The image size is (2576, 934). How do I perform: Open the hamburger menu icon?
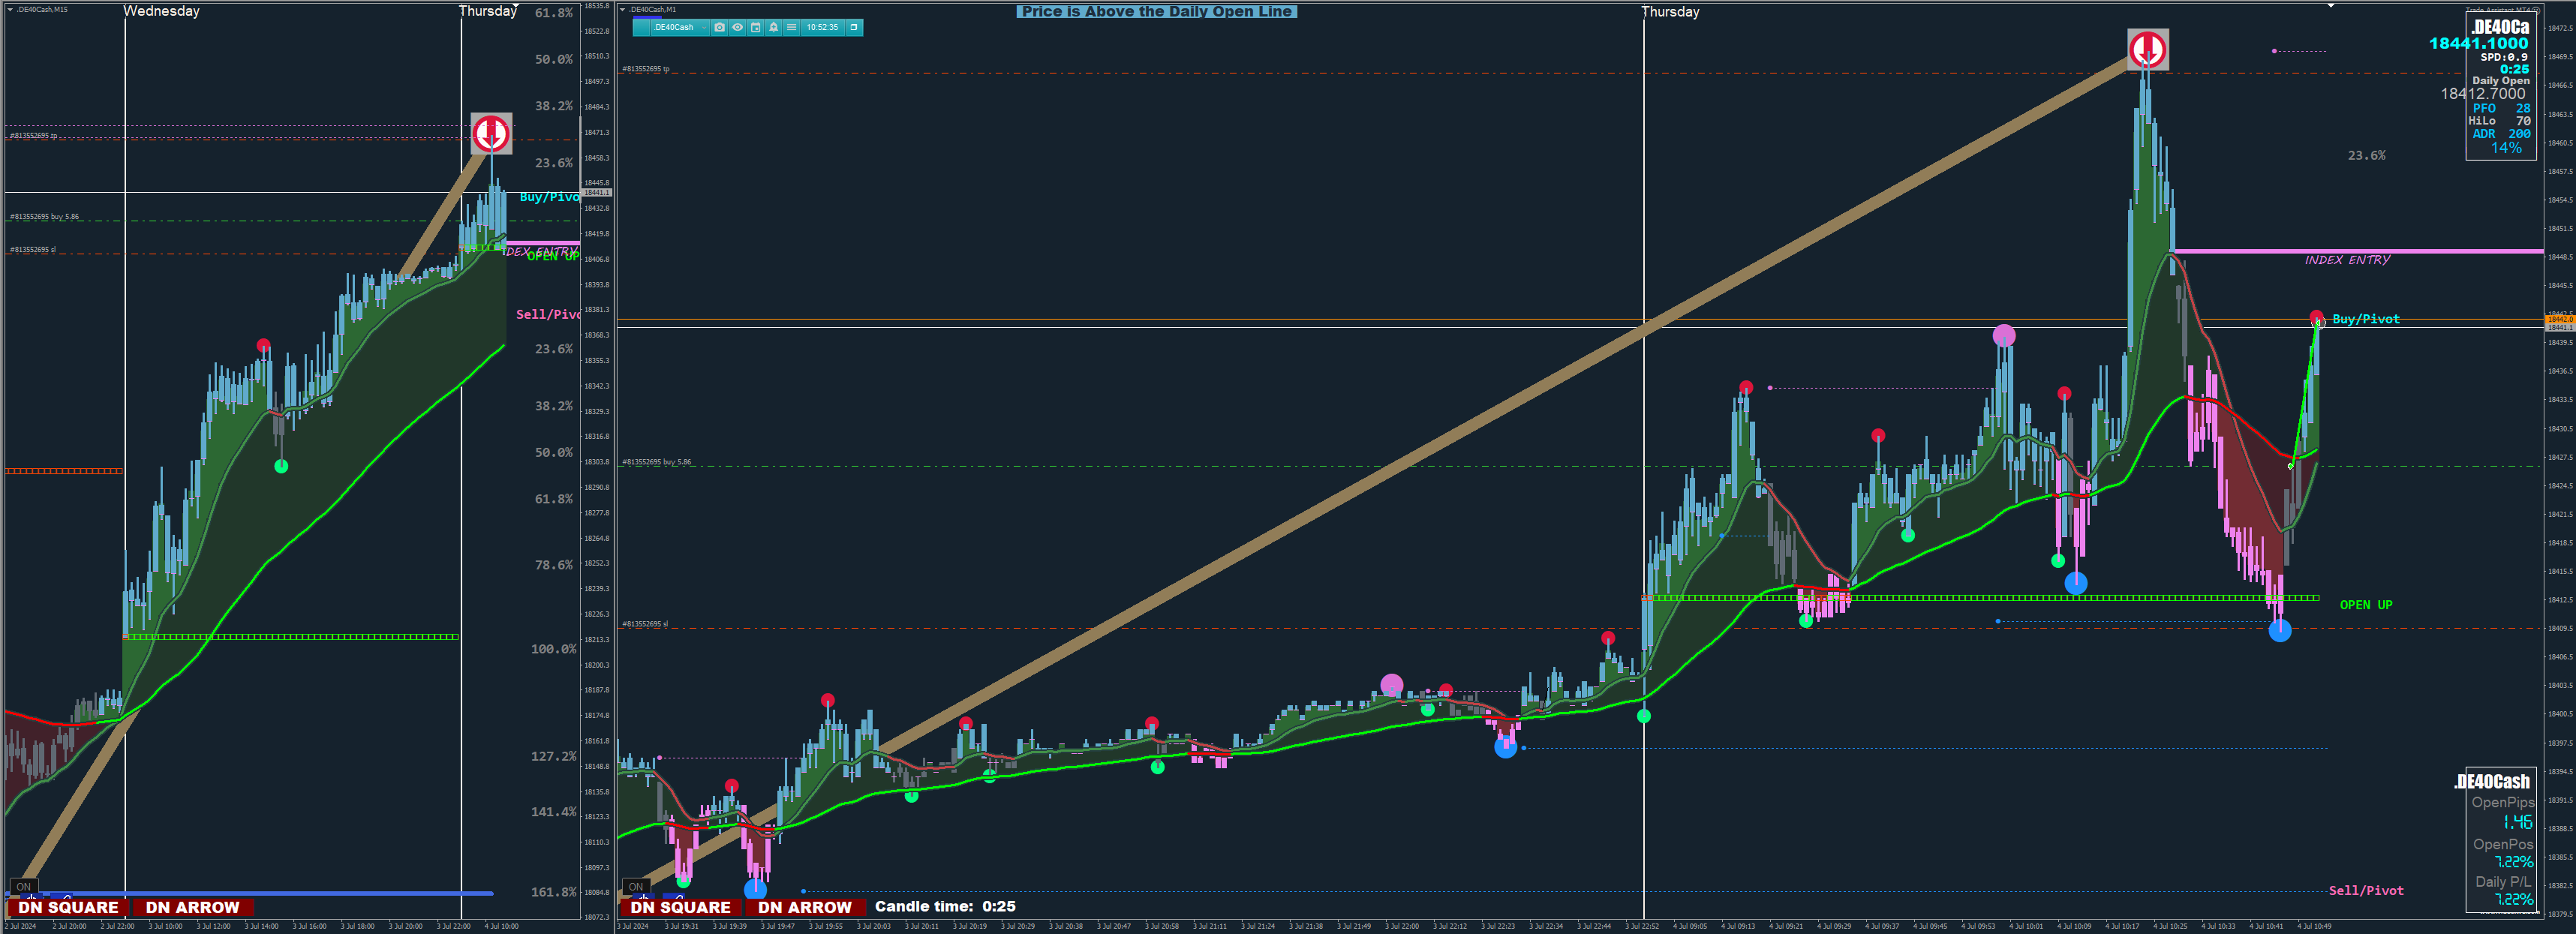click(792, 27)
